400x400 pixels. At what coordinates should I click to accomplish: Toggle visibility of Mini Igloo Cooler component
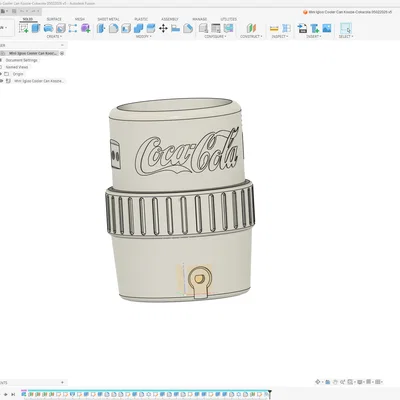2,81
